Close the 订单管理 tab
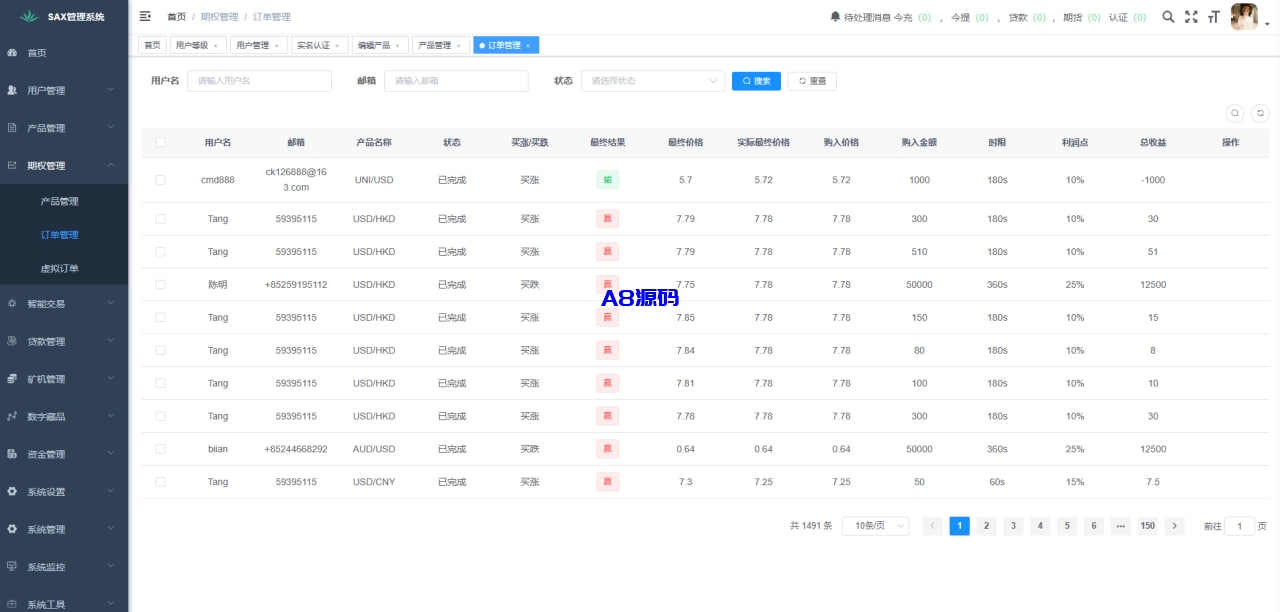 point(528,45)
